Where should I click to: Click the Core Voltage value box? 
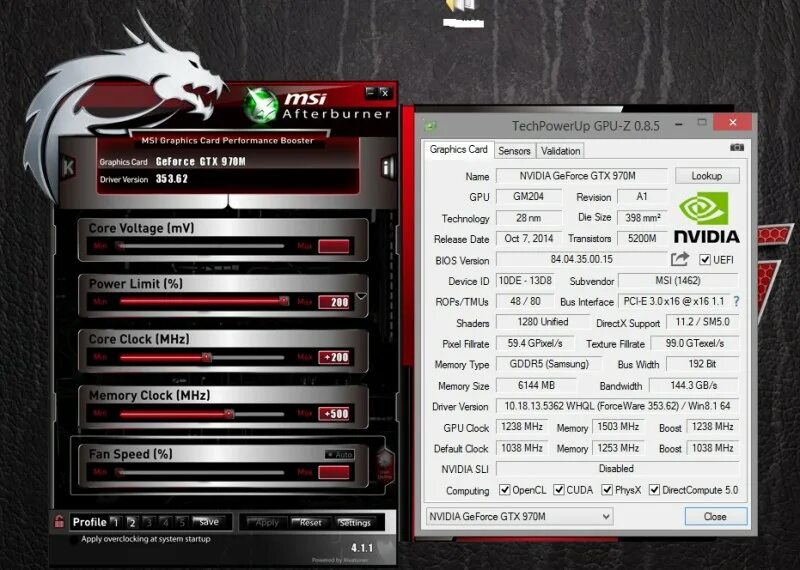(x=334, y=246)
